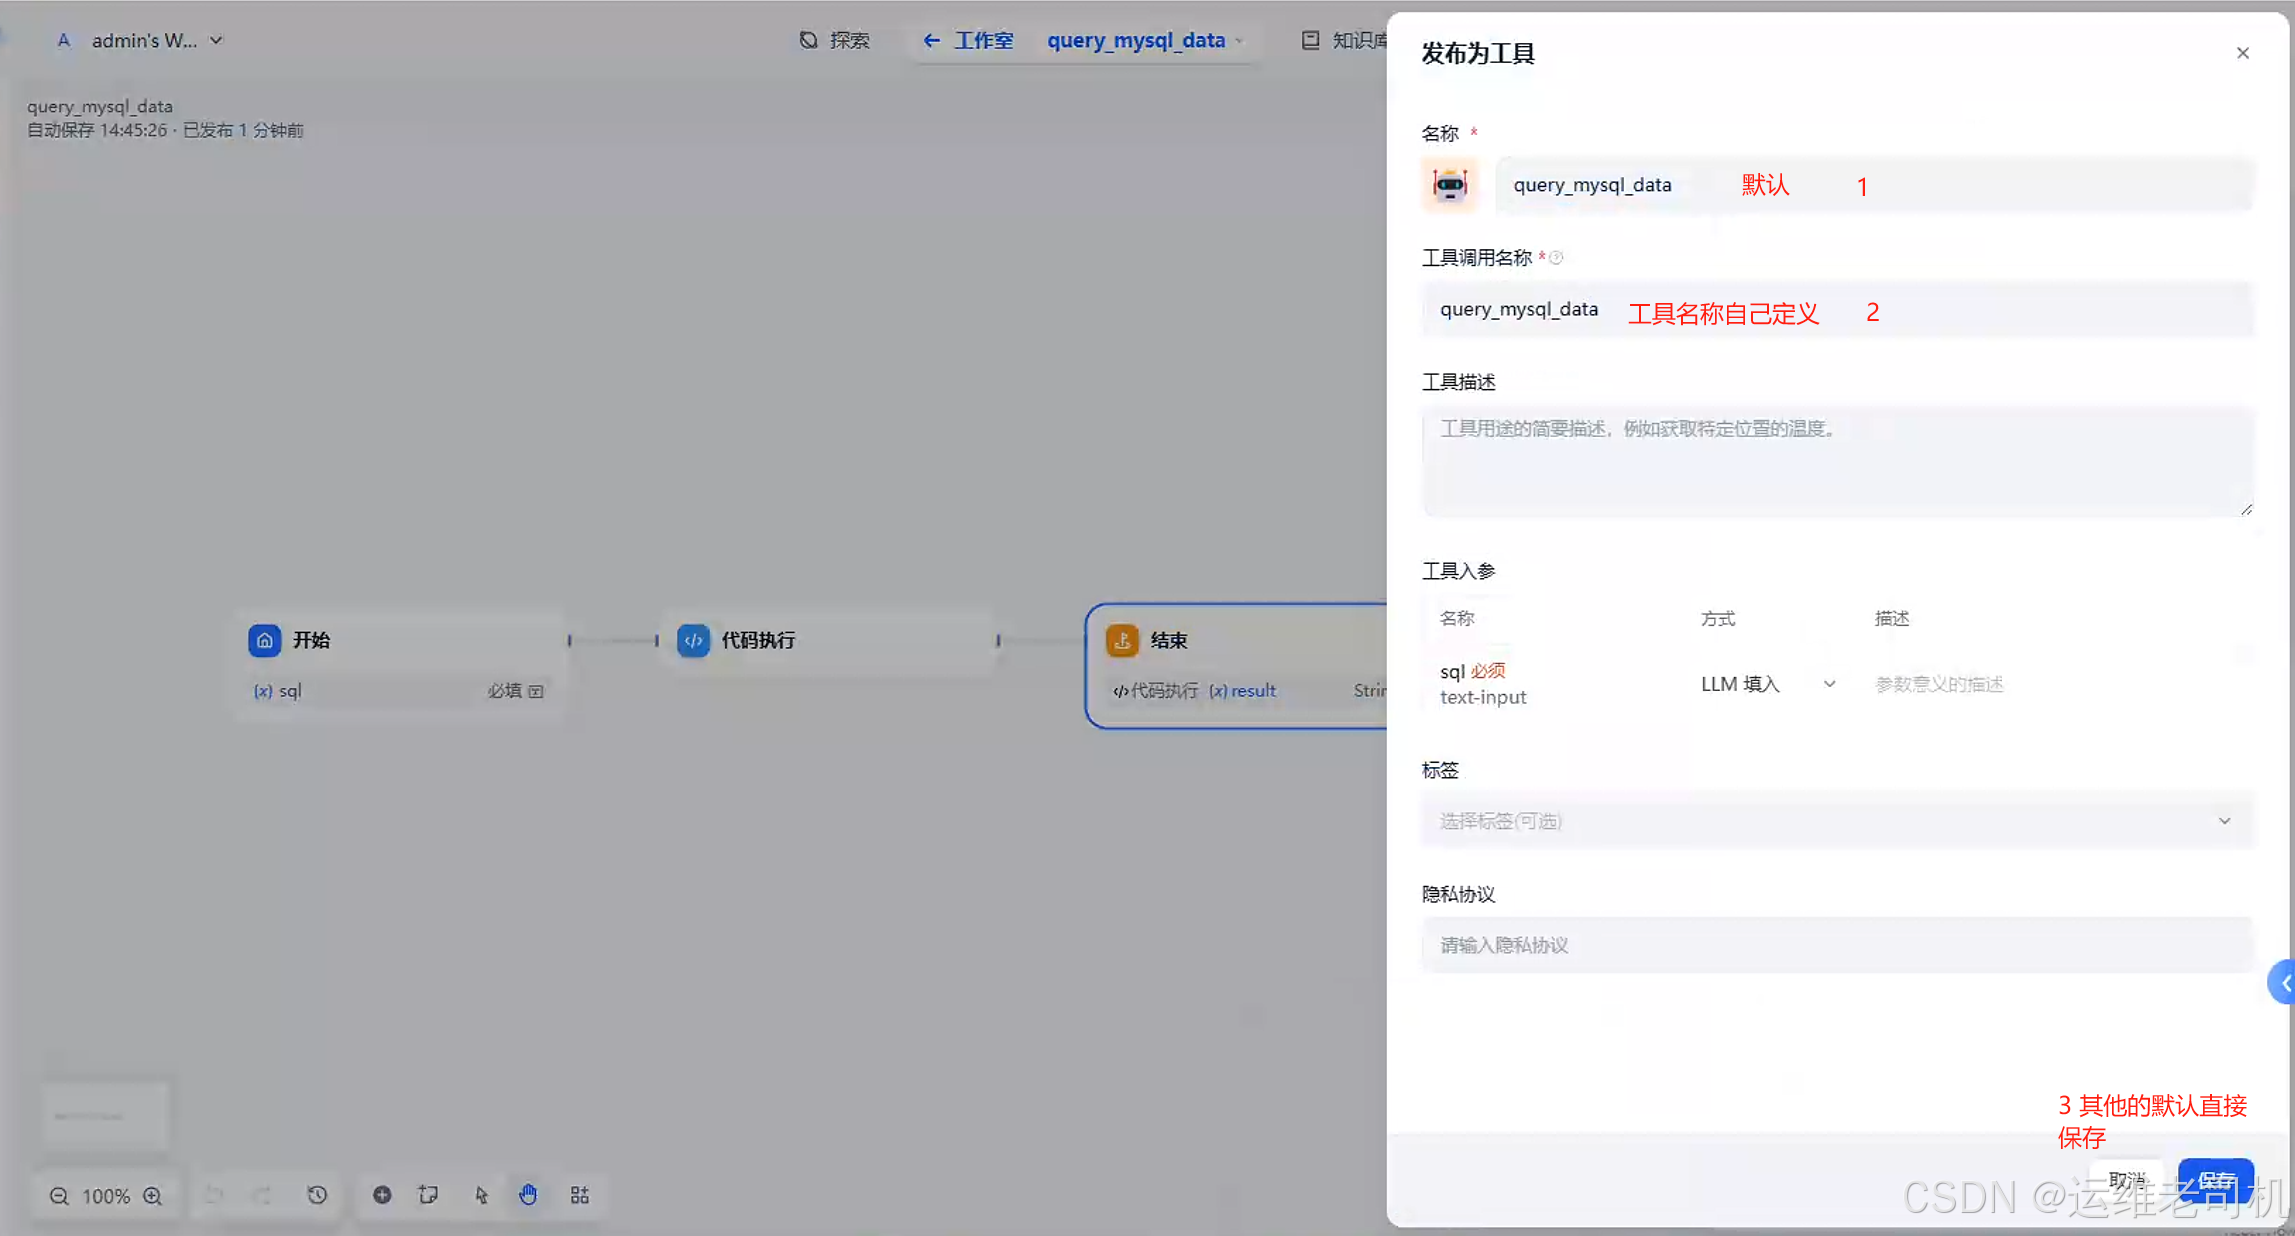Go to the 探索 explore tab

pyautogui.click(x=835, y=40)
